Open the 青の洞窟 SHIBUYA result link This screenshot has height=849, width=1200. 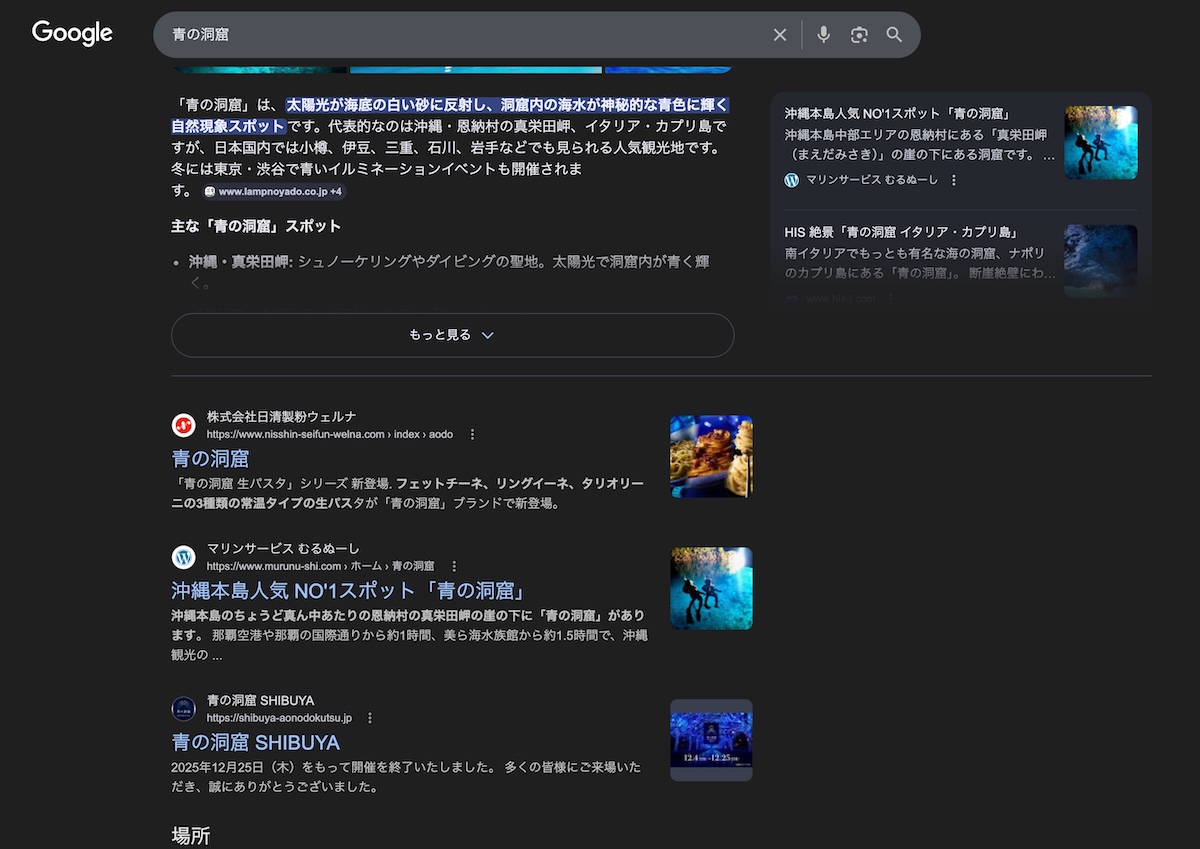point(255,742)
